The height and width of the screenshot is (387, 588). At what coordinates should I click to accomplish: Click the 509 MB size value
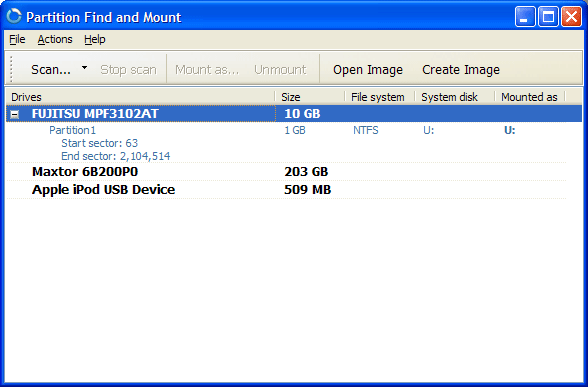pyautogui.click(x=308, y=190)
